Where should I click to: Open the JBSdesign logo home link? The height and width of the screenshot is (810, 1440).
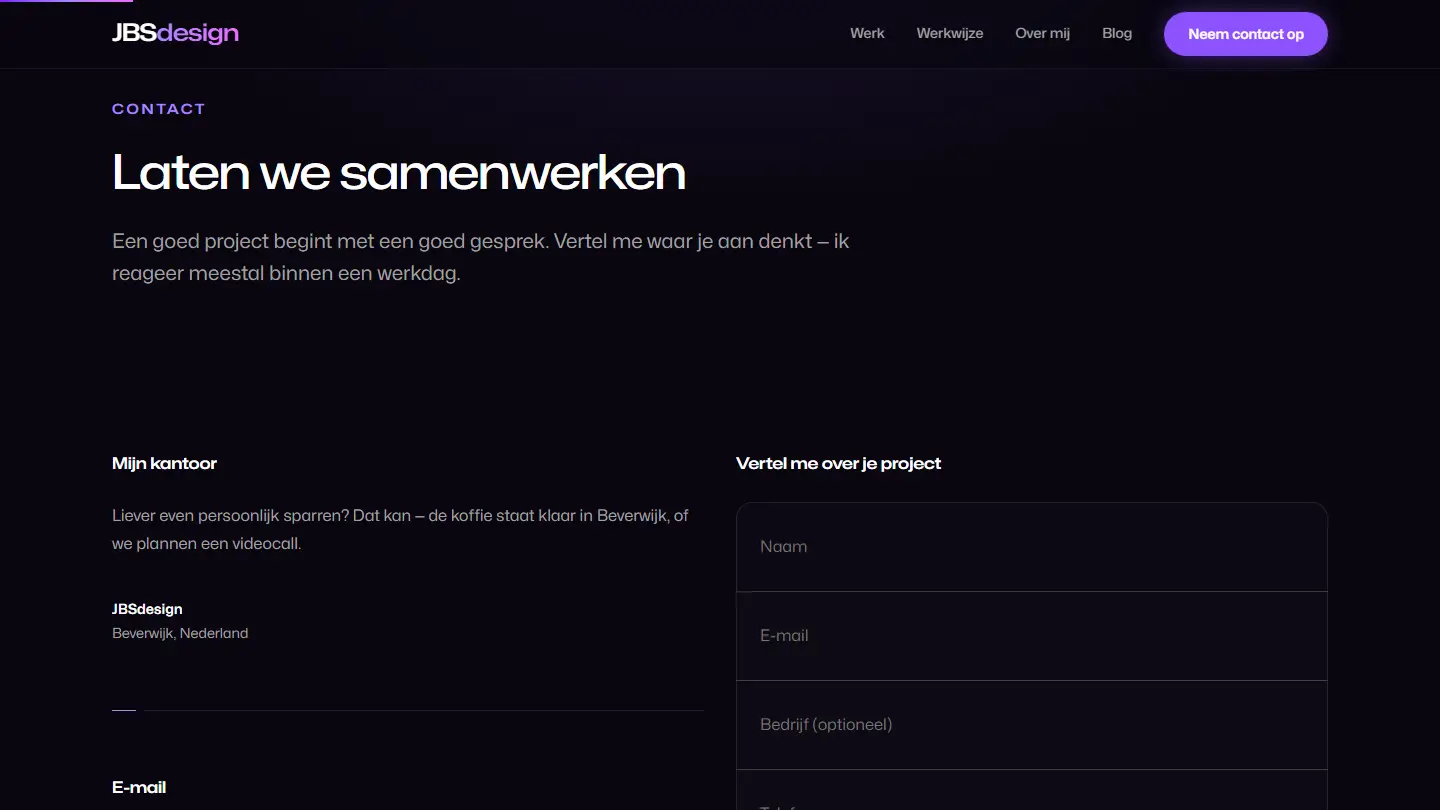point(175,33)
